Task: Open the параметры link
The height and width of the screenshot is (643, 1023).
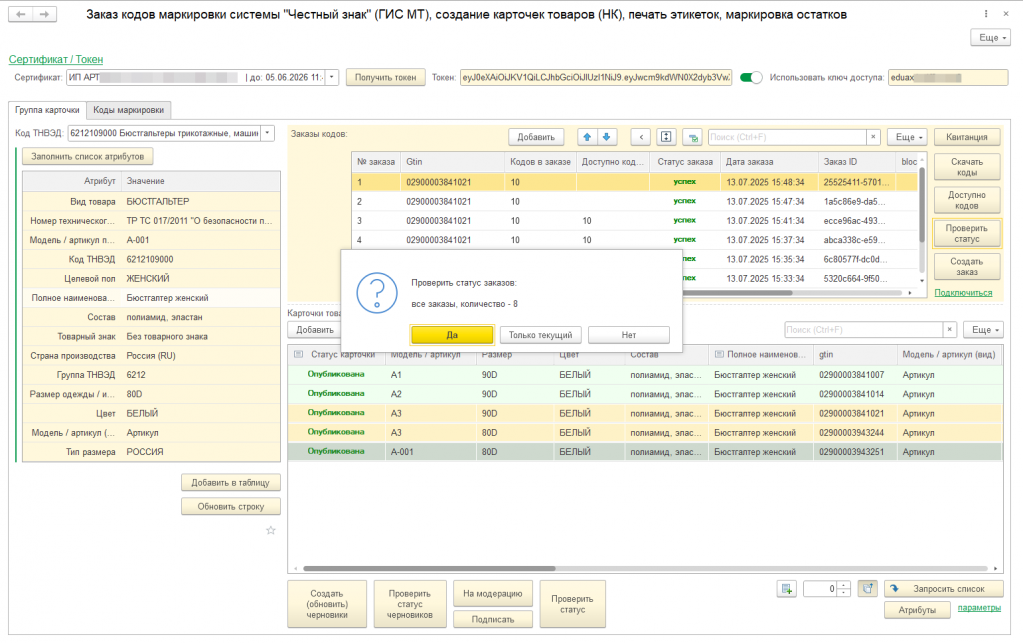Action: [x=978, y=608]
